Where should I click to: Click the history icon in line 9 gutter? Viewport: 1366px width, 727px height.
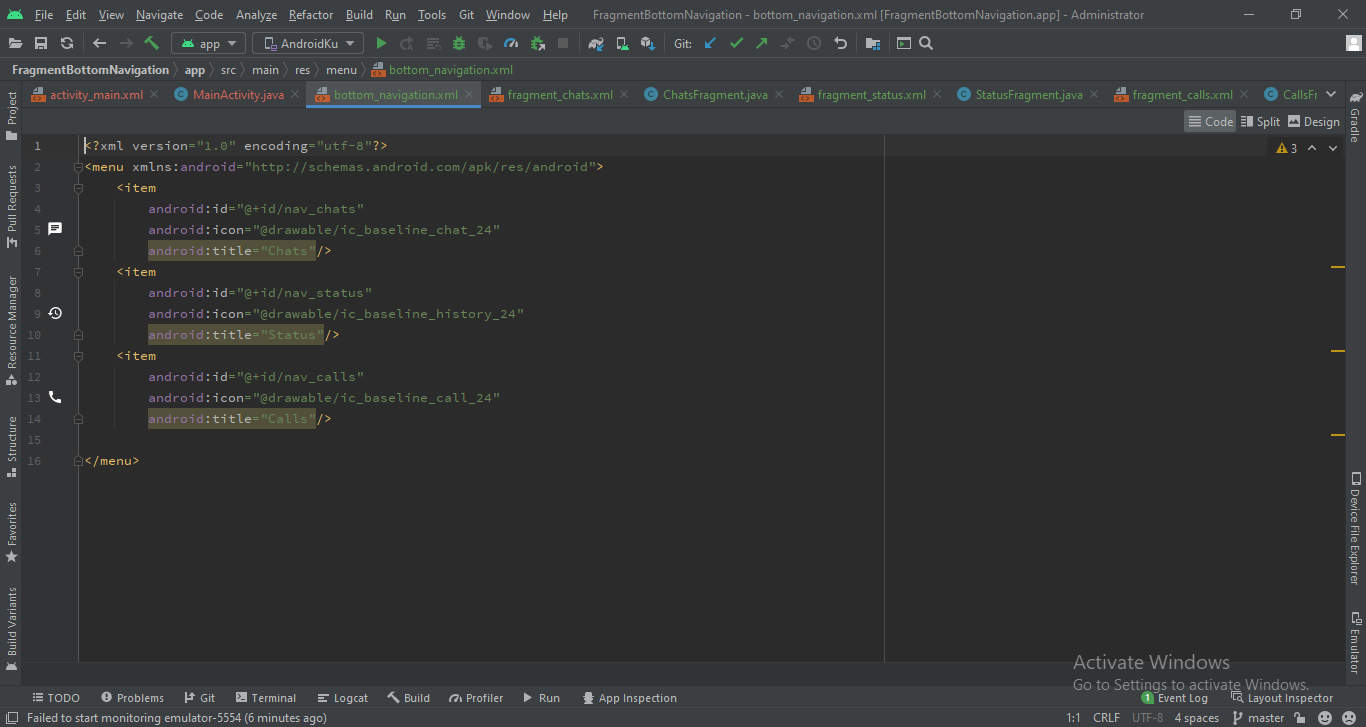(55, 313)
